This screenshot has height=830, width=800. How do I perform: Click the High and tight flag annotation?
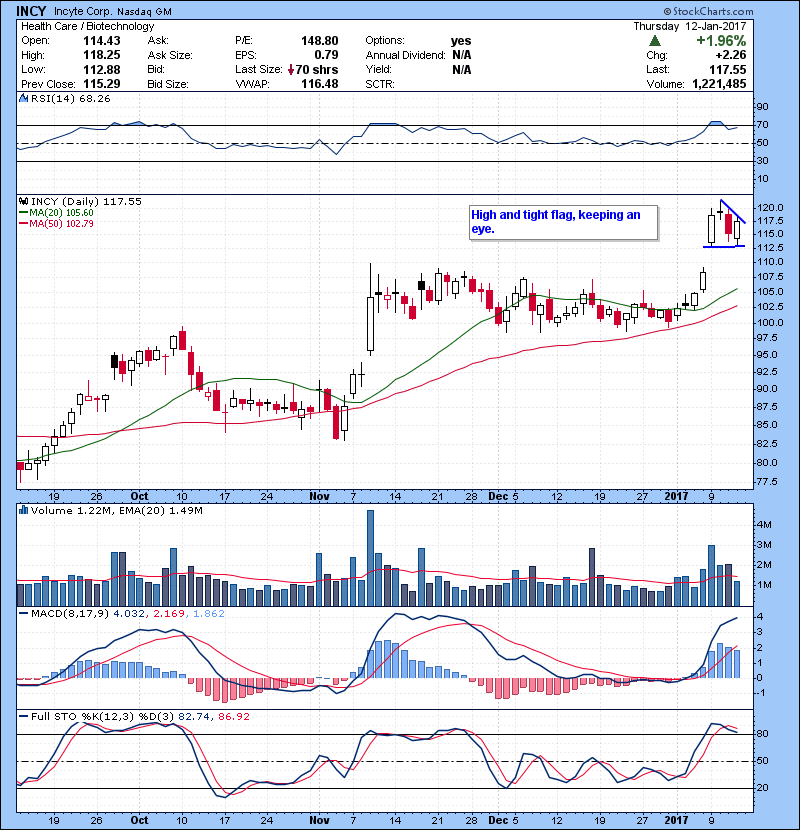pyautogui.click(x=563, y=222)
